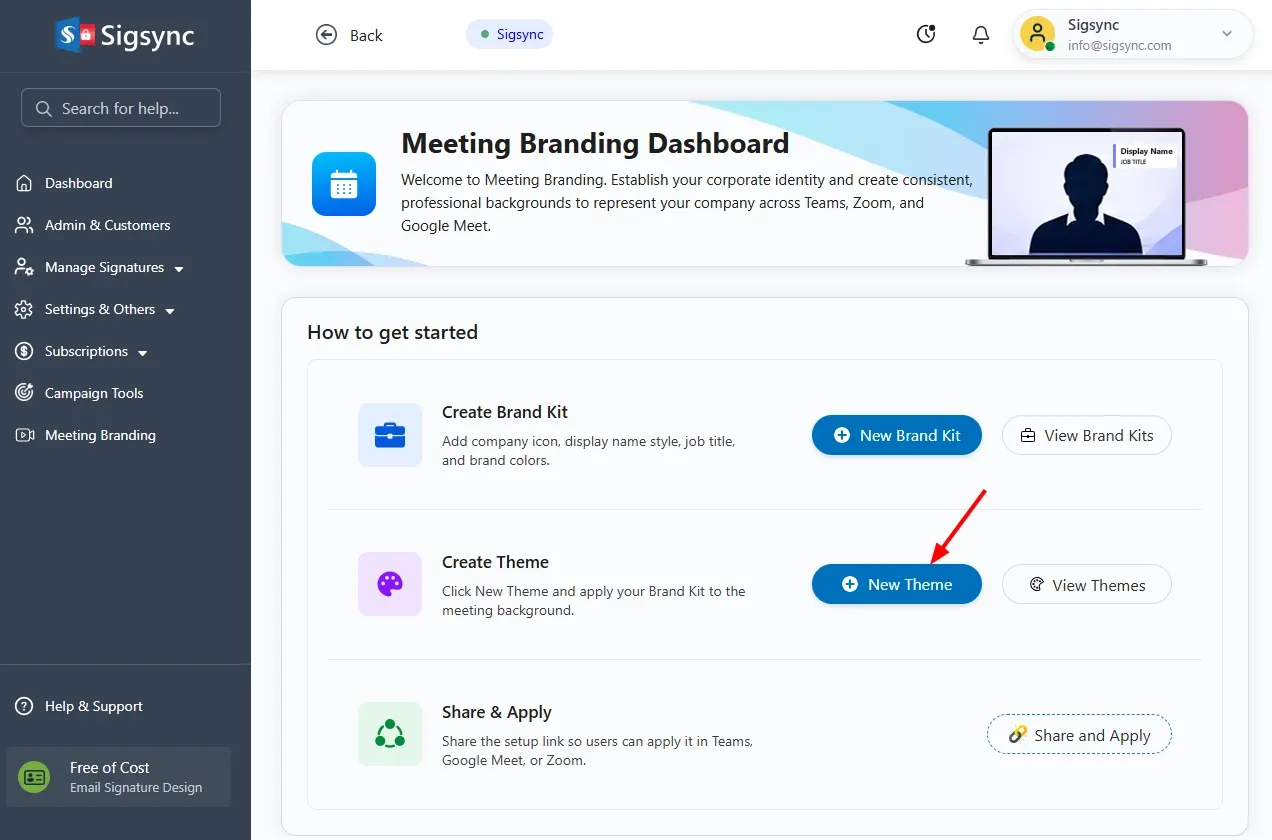Click the blue calendar Meeting Branding icon
The image size is (1272, 840).
343,184
